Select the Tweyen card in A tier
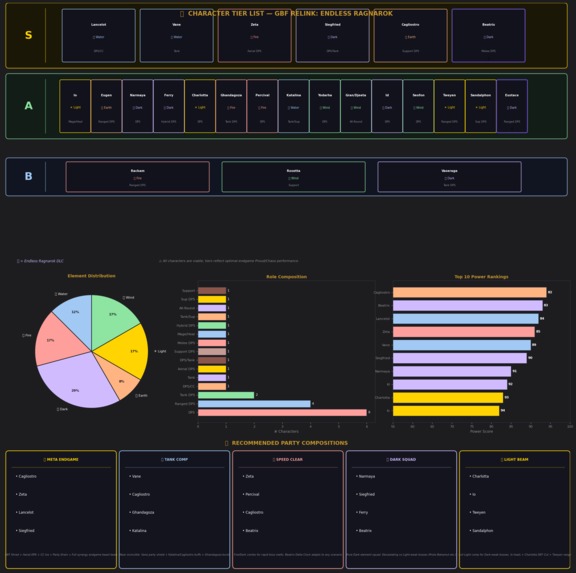The height and width of the screenshot is (573, 576). [x=450, y=106]
